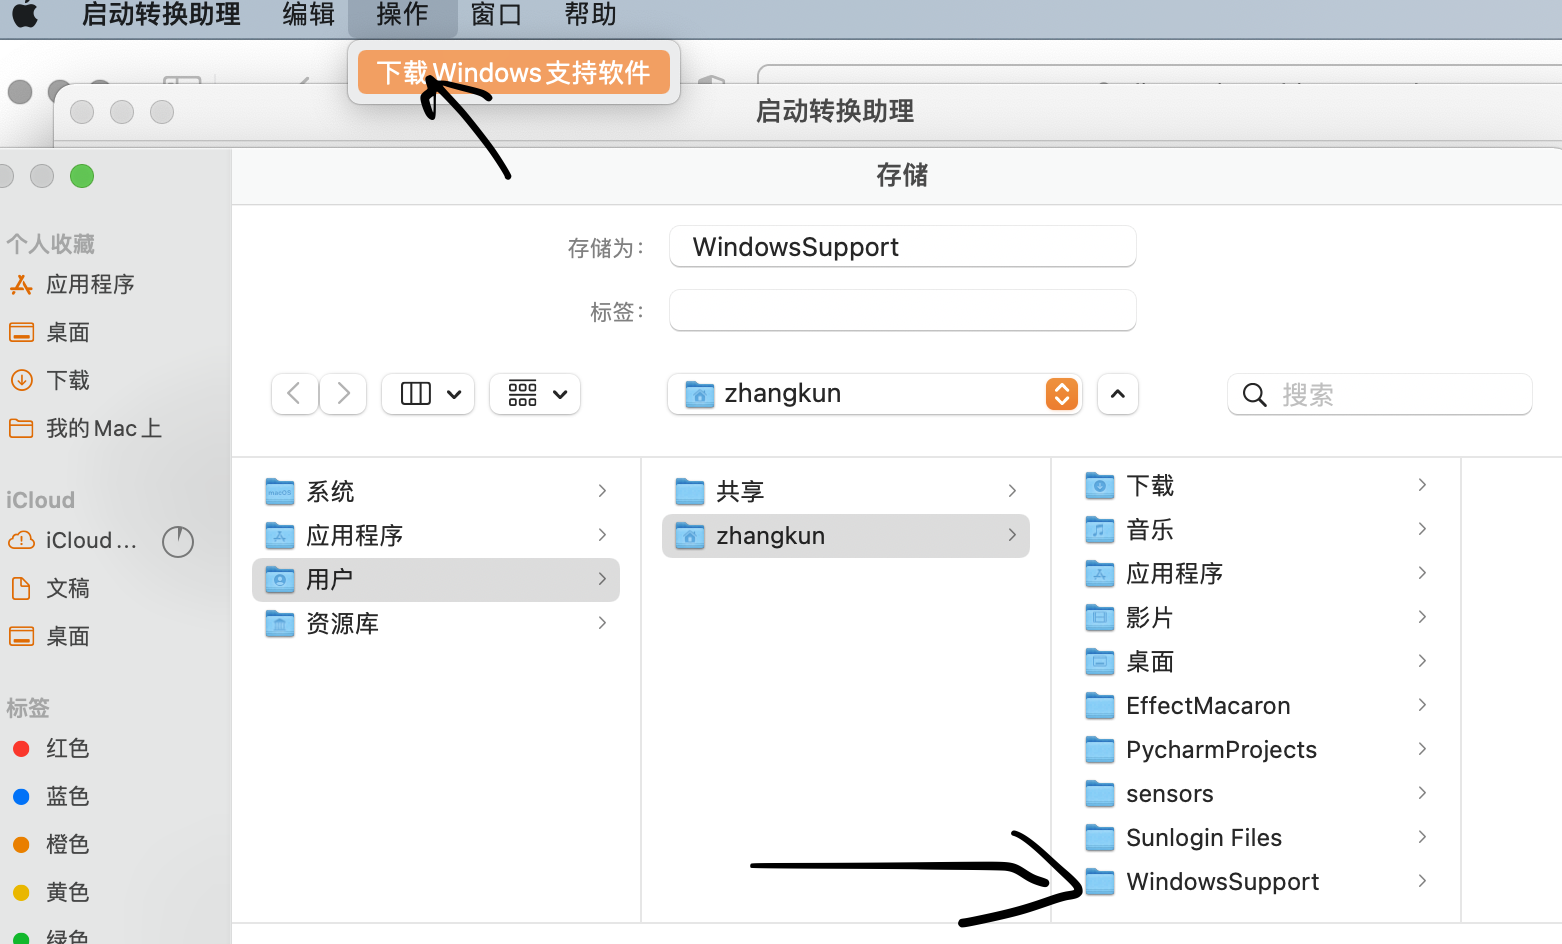The image size is (1562, 944).
Task: Expand the 资源库 folder chevron
Action: pos(602,623)
